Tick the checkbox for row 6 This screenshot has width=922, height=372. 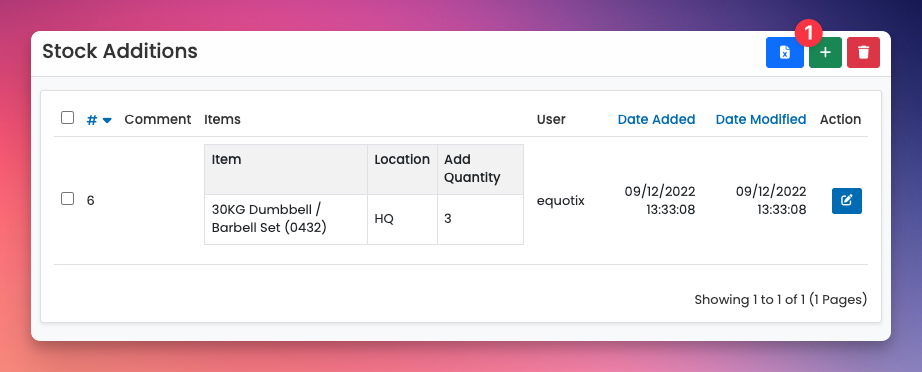point(68,199)
